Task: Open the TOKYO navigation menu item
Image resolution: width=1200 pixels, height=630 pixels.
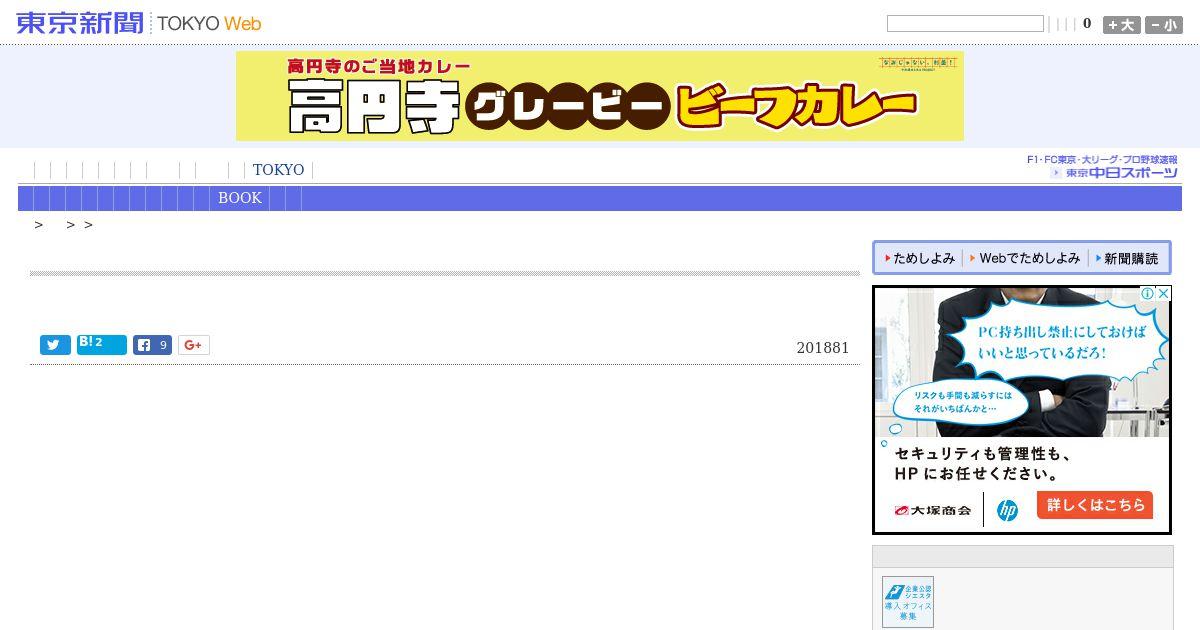Action: (x=278, y=170)
